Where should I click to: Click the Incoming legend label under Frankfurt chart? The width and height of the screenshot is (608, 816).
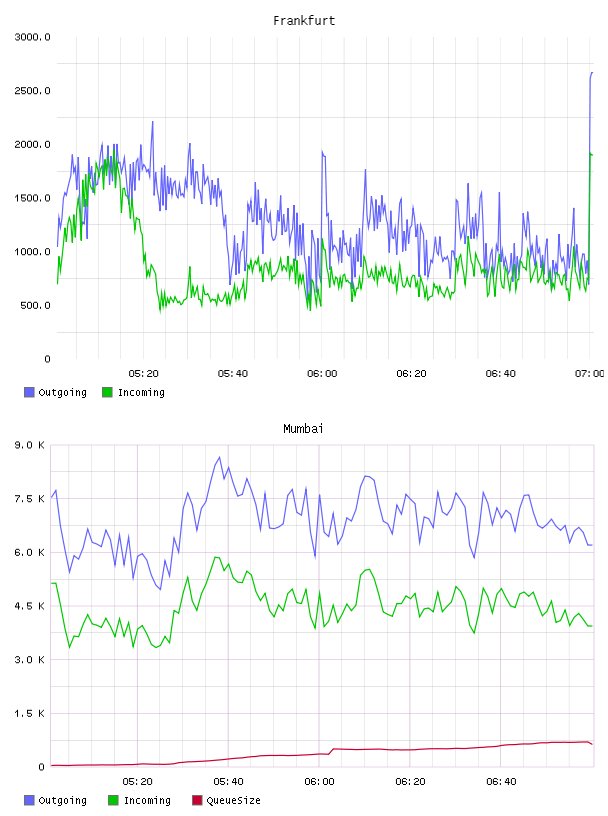141,393
